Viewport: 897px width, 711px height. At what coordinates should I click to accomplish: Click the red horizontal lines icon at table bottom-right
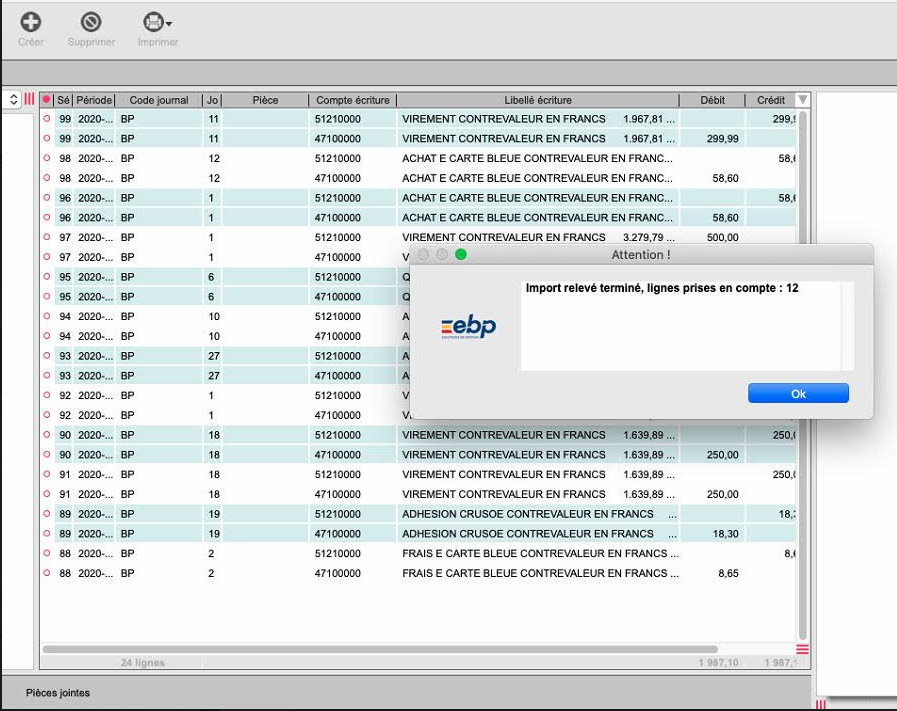803,649
